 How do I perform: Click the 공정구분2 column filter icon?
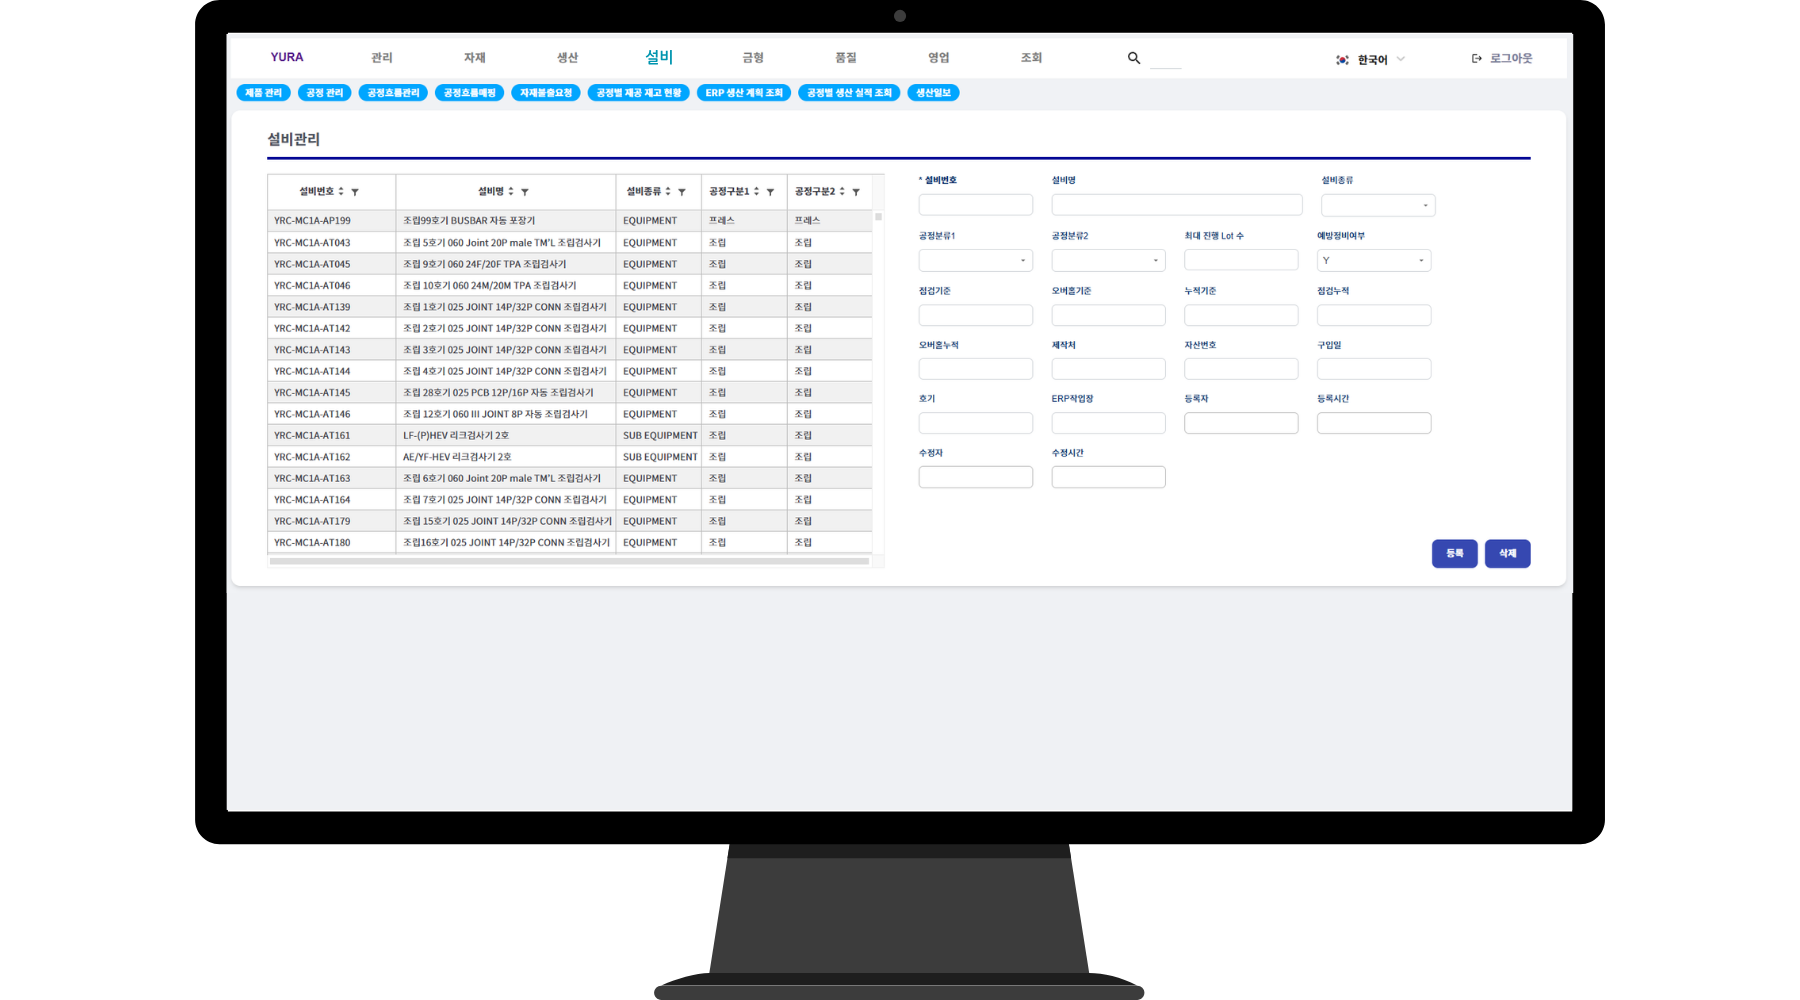coord(856,192)
